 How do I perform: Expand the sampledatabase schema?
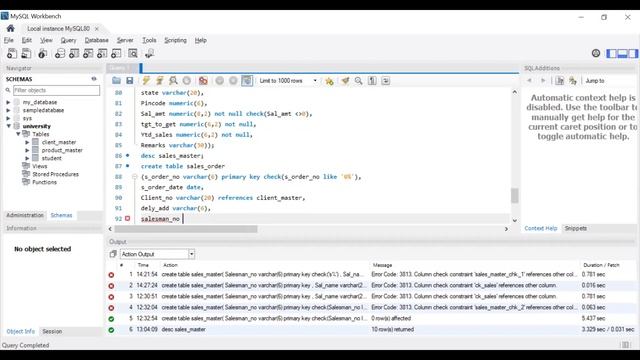pyautogui.click(x=9, y=110)
